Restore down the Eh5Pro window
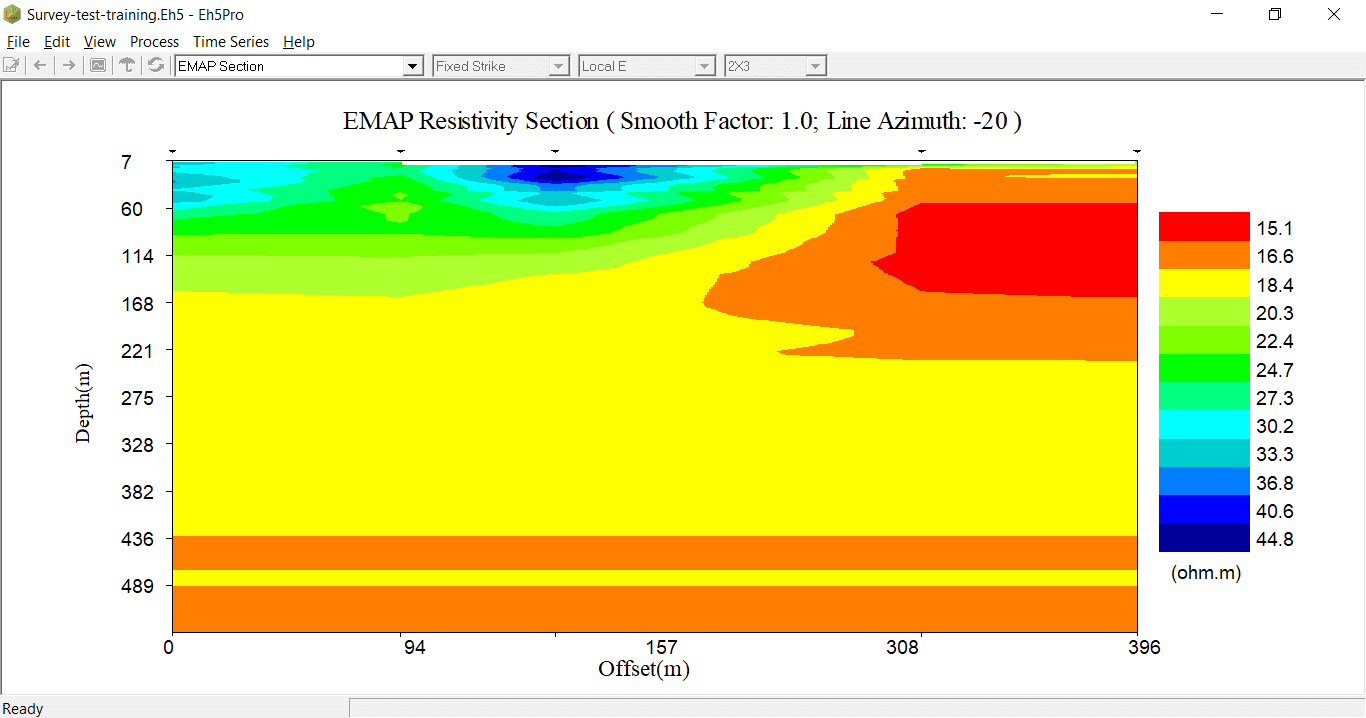 [1274, 15]
